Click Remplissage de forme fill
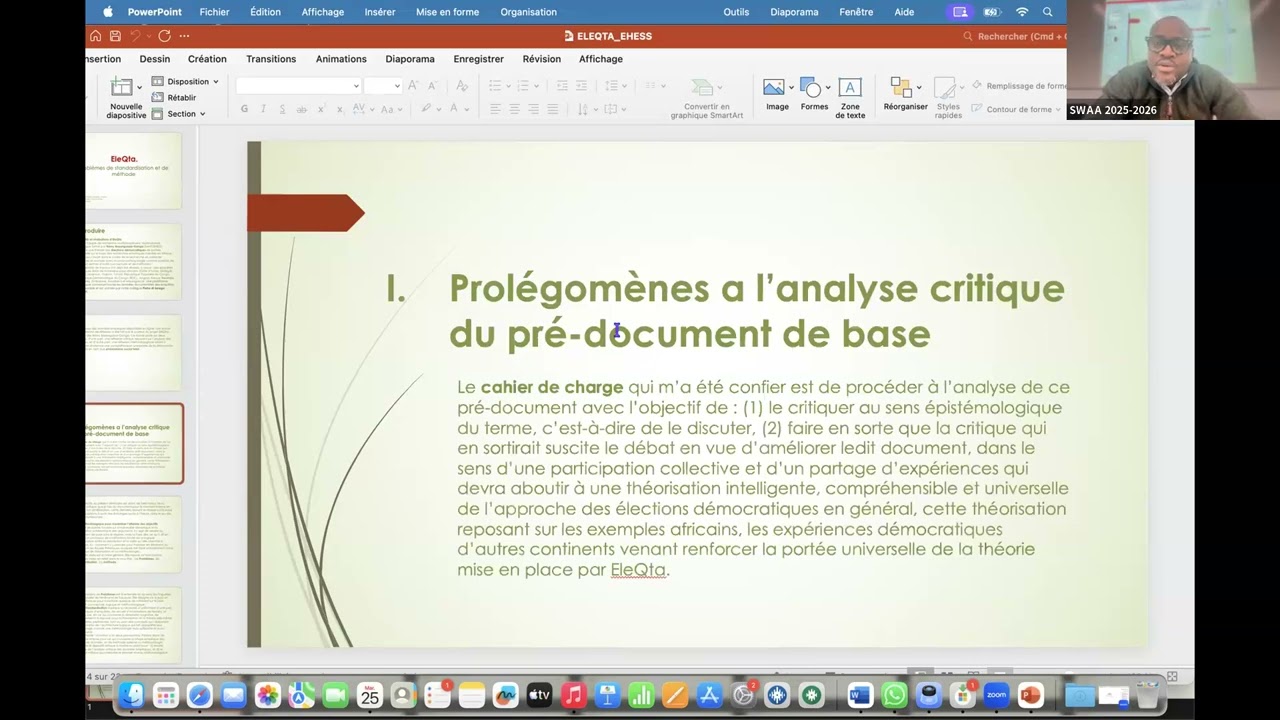 (x=1018, y=86)
